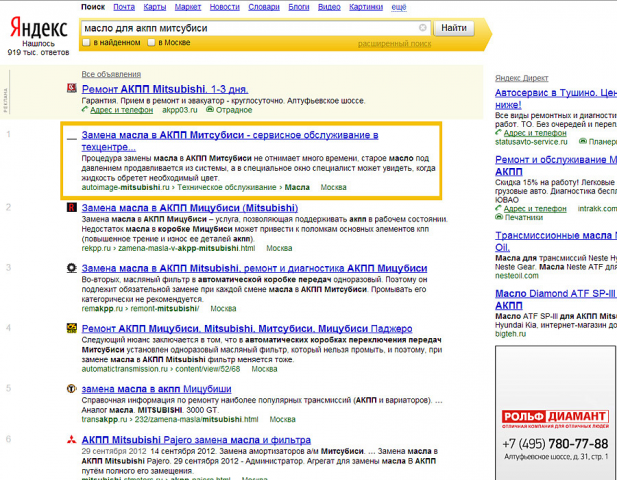Click the Найти search button

click(454, 28)
